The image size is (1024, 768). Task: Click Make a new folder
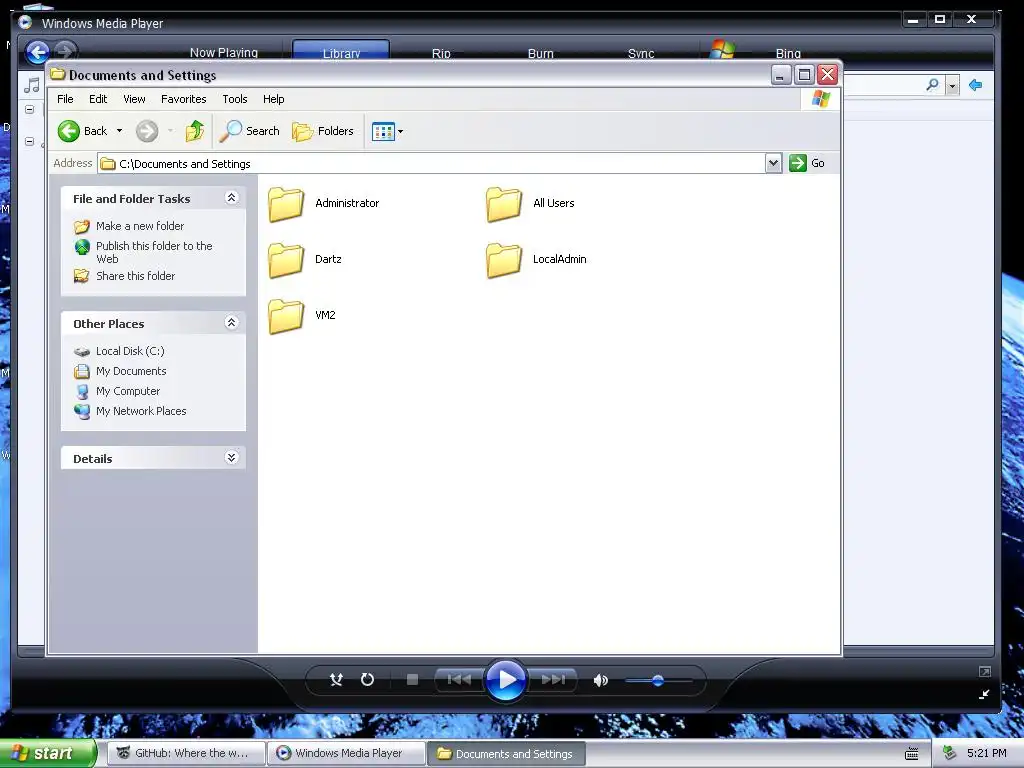click(140, 226)
